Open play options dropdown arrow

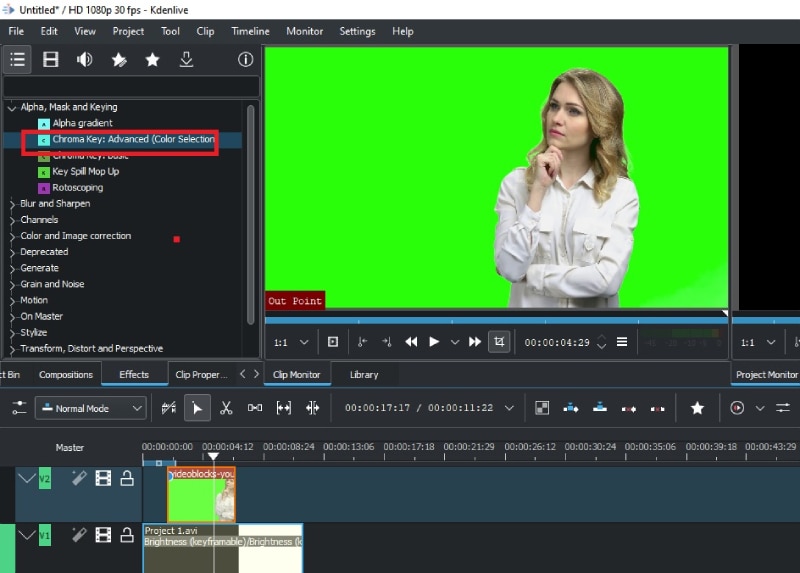pyautogui.click(x=455, y=342)
